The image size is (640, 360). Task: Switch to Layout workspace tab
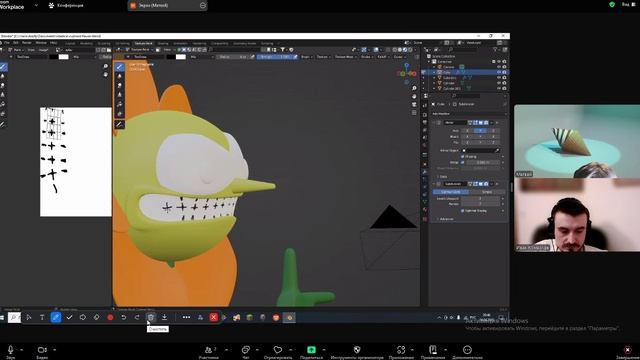70,43
